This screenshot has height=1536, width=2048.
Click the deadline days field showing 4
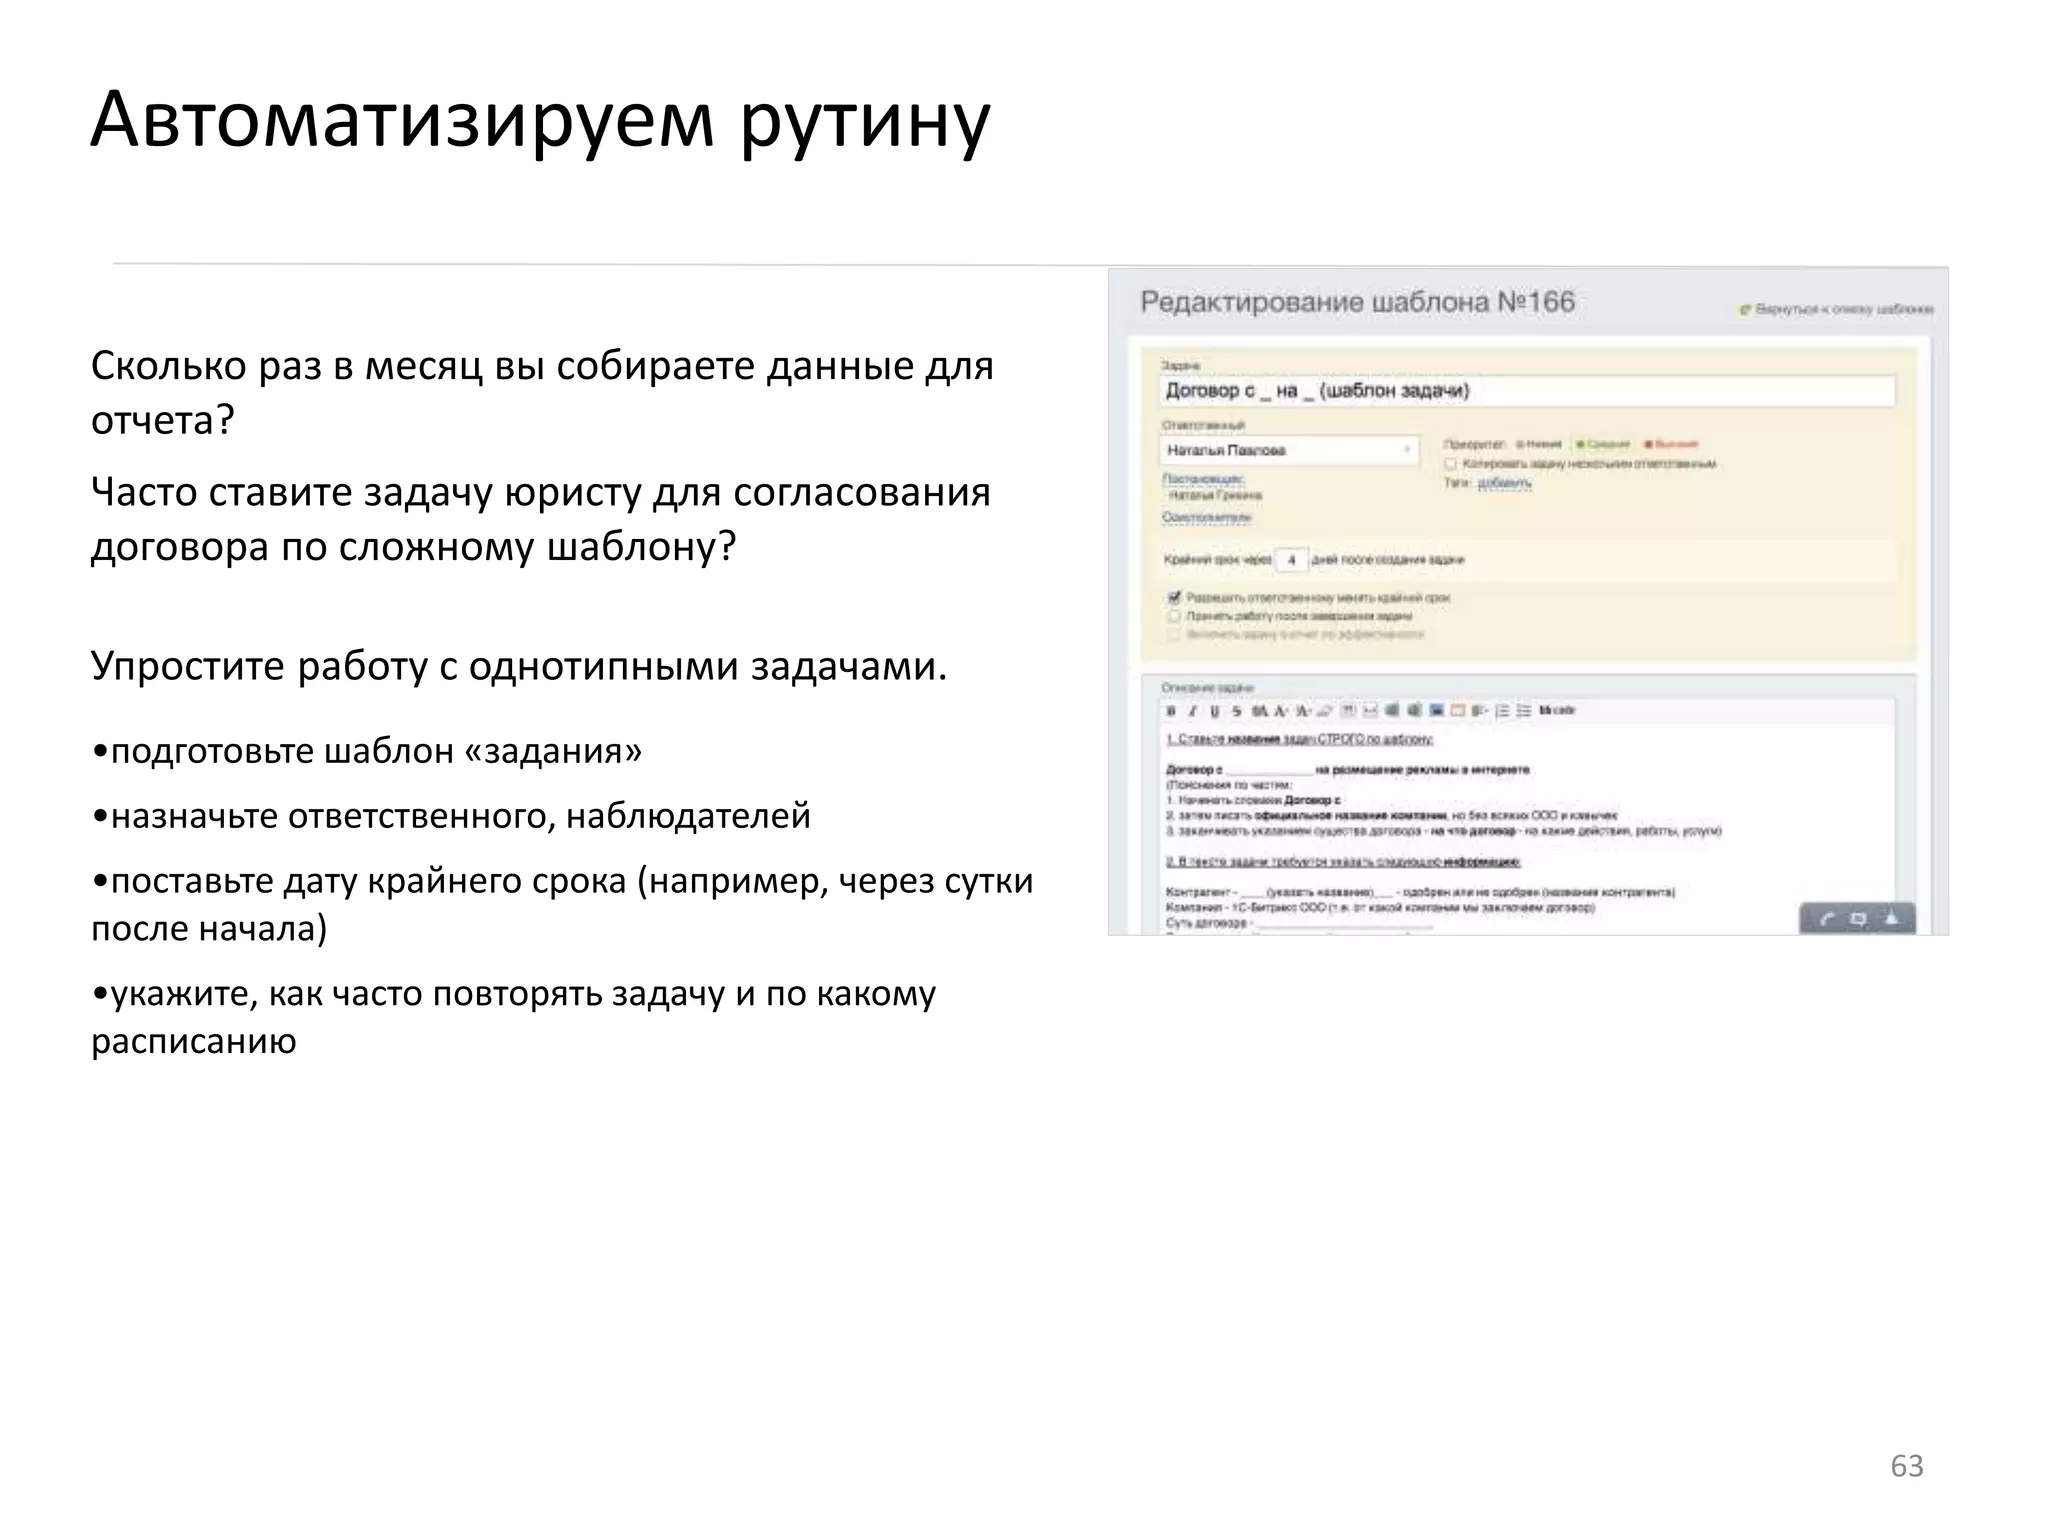pos(1291,560)
